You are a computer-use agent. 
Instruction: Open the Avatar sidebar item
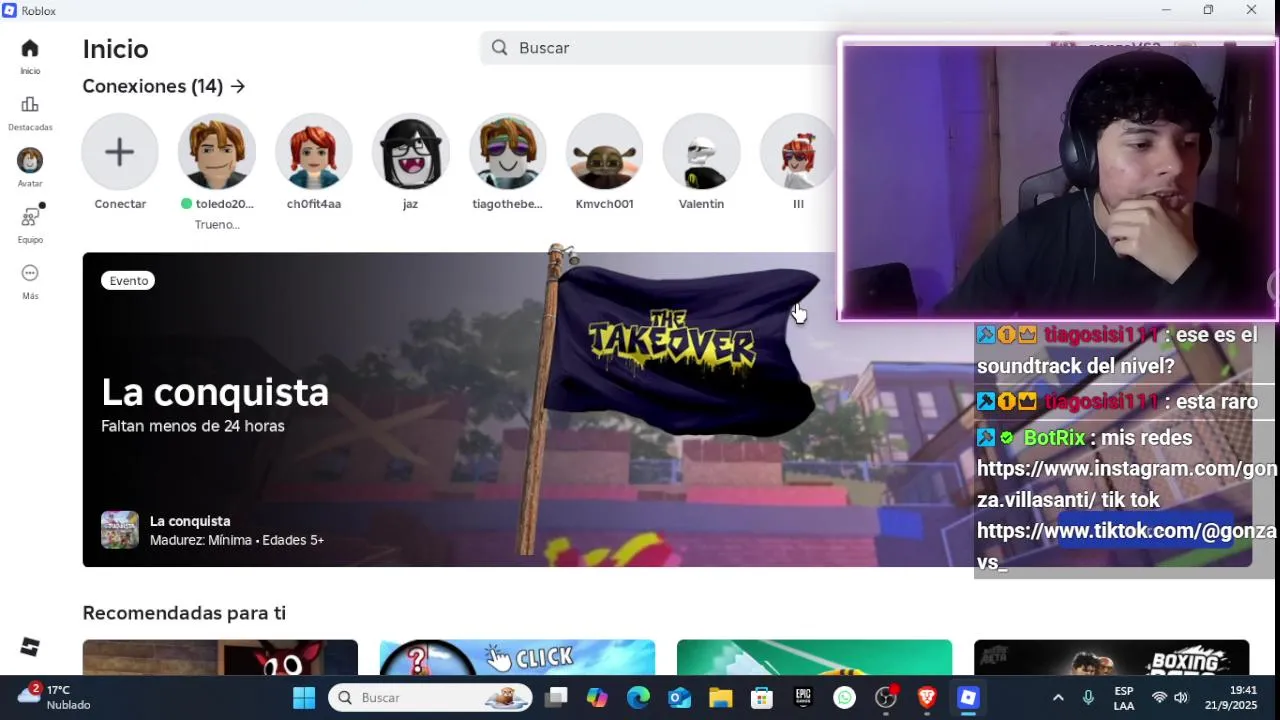point(30,168)
